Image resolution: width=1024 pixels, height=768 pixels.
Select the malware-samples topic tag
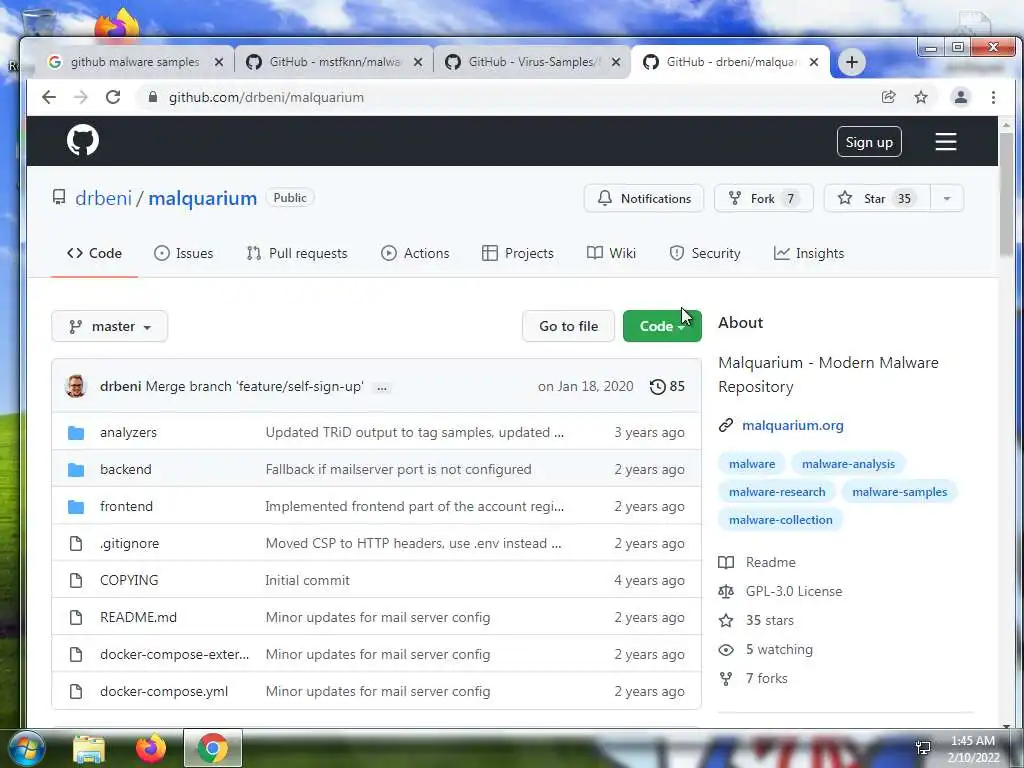[899, 492]
